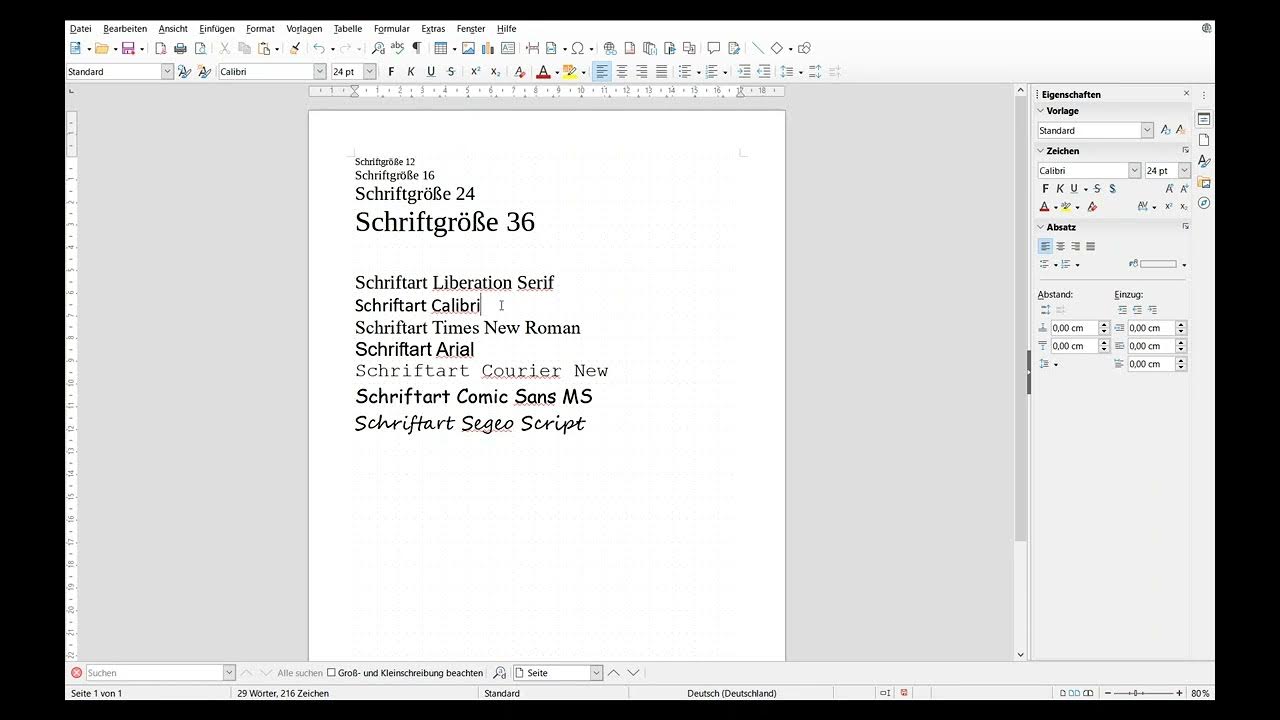This screenshot has width=1280, height=720.
Task: Toggle Underline U button in formatting toolbar
Action: (x=431, y=72)
